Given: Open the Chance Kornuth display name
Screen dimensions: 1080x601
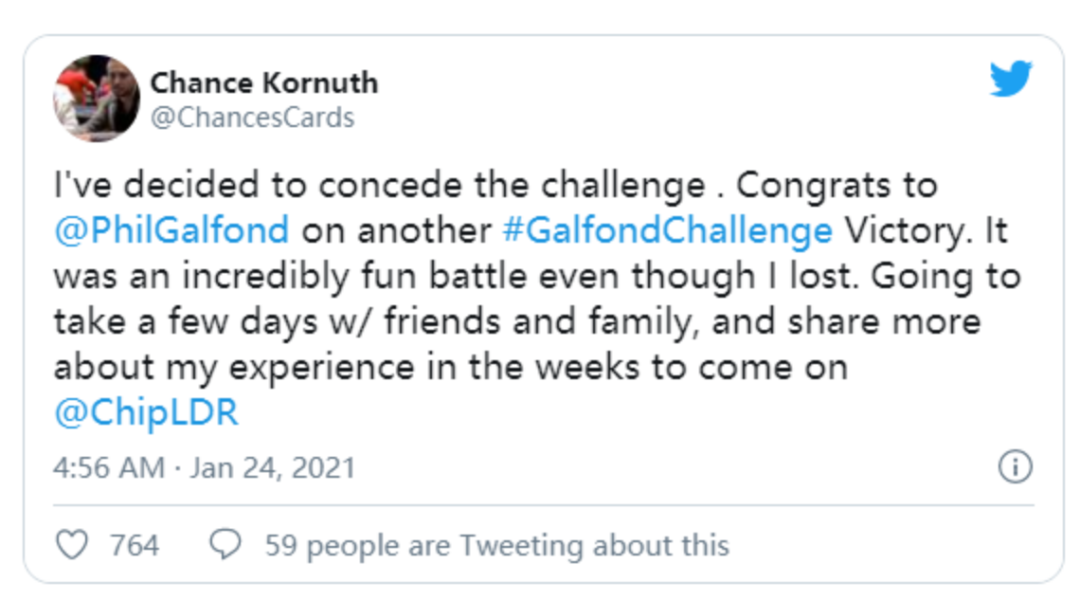Looking at the screenshot, I should (x=264, y=82).
